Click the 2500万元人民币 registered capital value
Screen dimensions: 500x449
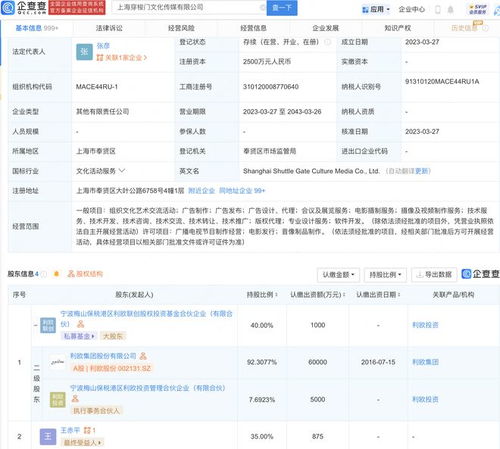pyautogui.click(x=267, y=62)
